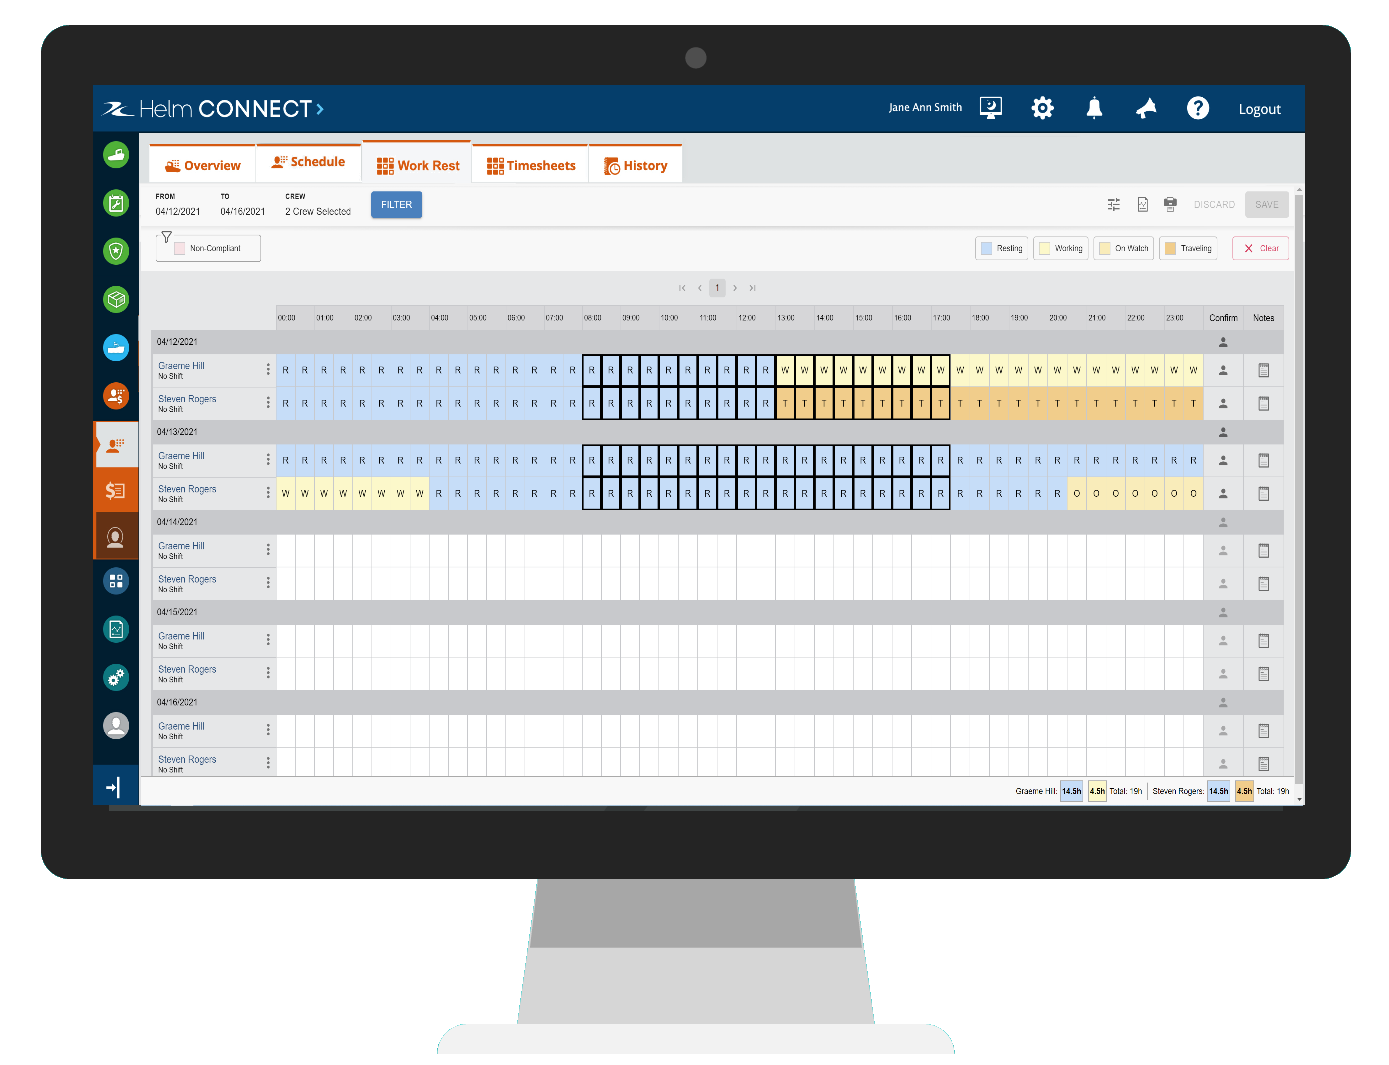Open the notifications bell in the header
This screenshot has width=1389, height=1065.
[1094, 108]
